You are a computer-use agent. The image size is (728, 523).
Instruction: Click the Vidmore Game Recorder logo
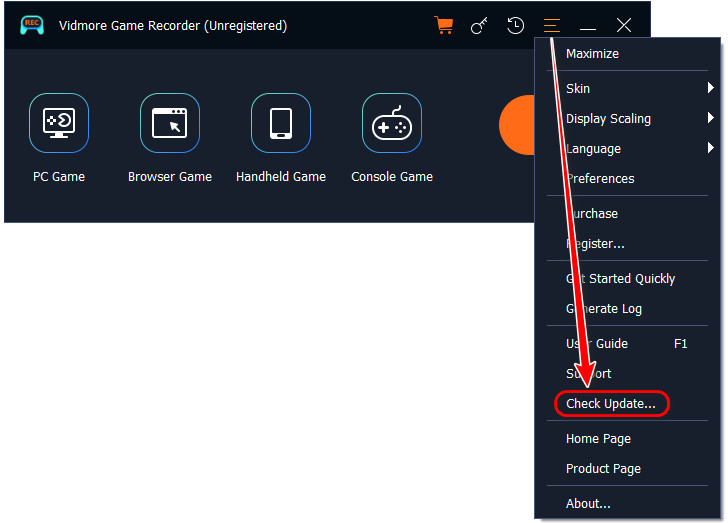[x=33, y=26]
